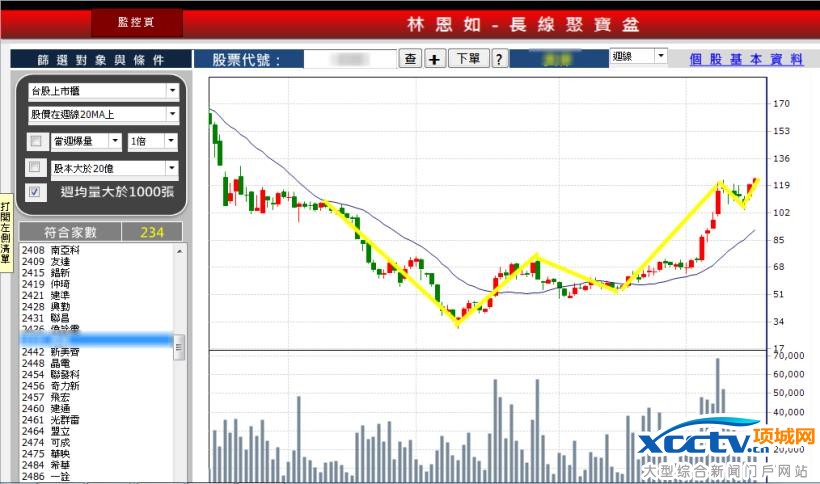
Task: Open the 個股基本資料 link
Action: click(x=746, y=59)
